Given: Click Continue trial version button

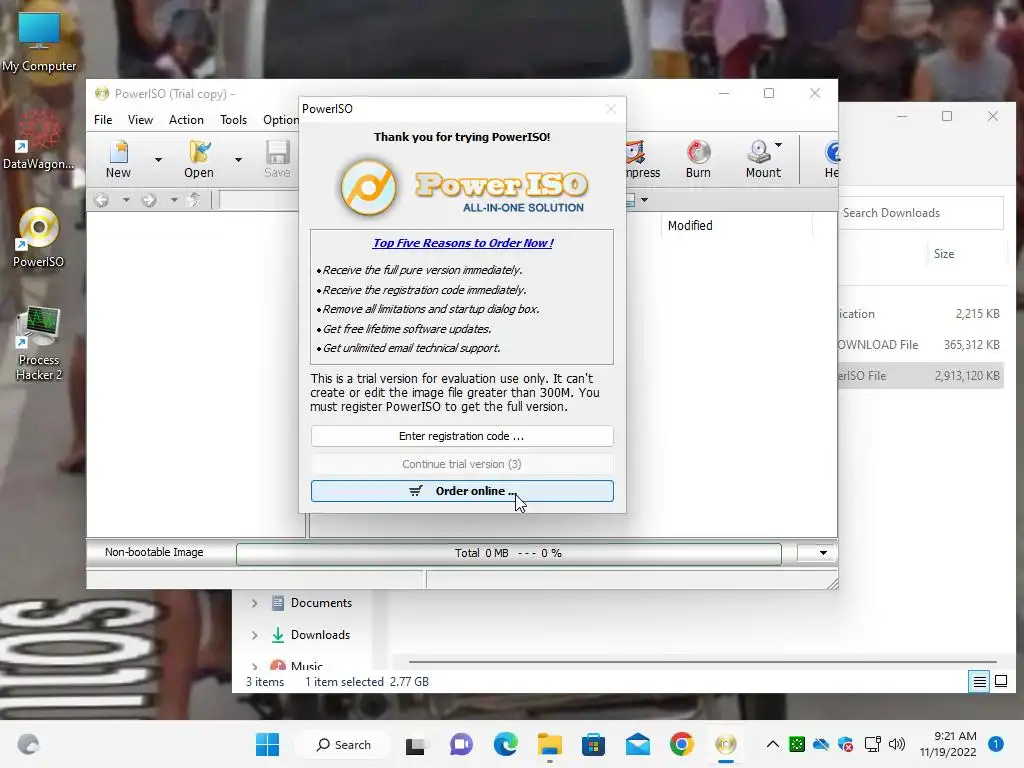Looking at the screenshot, I should coord(462,464).
